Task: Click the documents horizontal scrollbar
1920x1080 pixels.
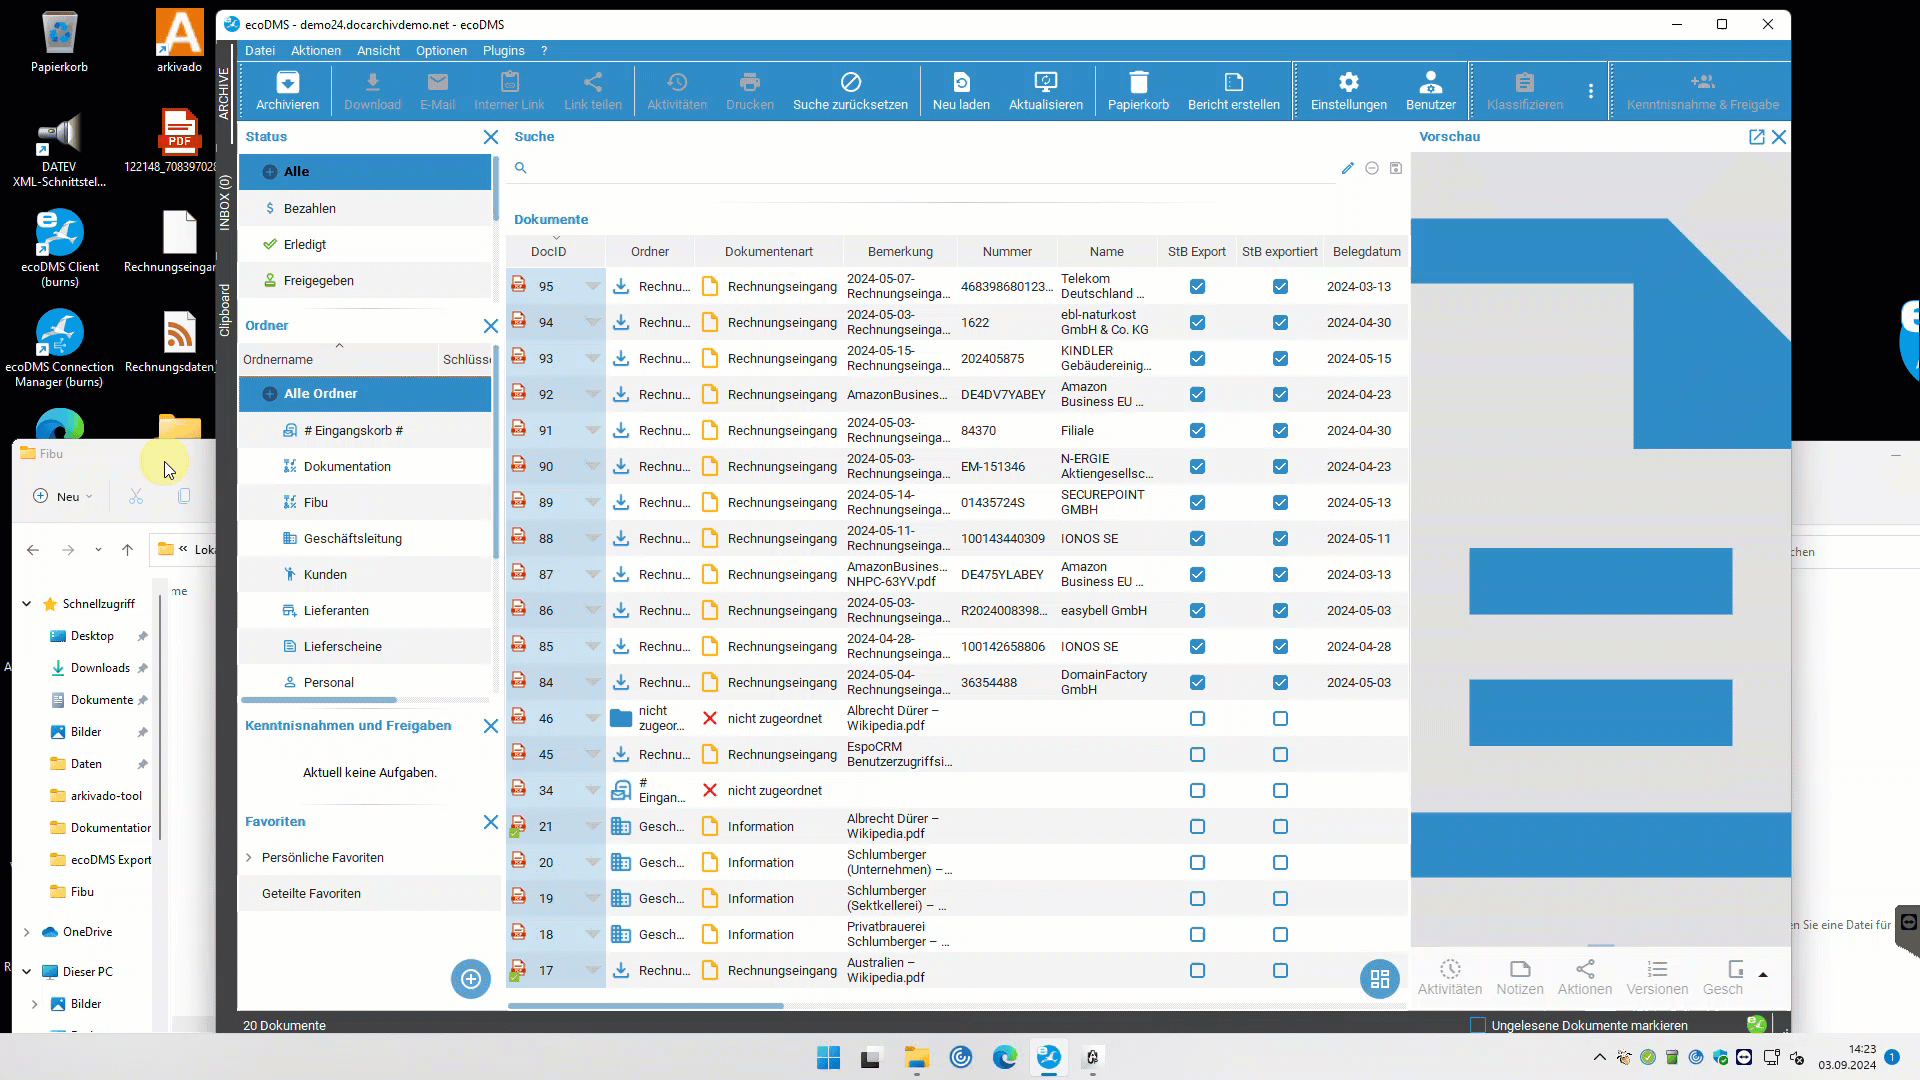Action: tap(646, 1006)
